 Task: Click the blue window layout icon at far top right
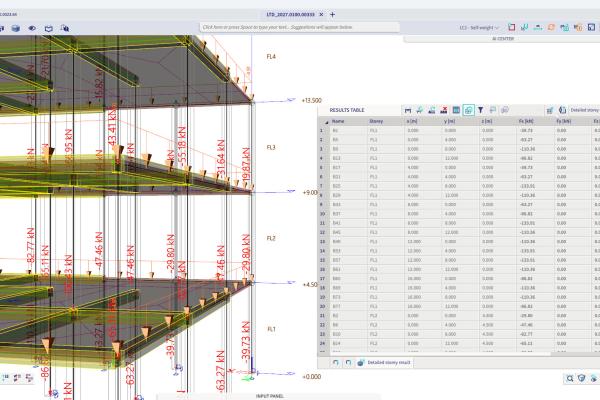(592, 27)
